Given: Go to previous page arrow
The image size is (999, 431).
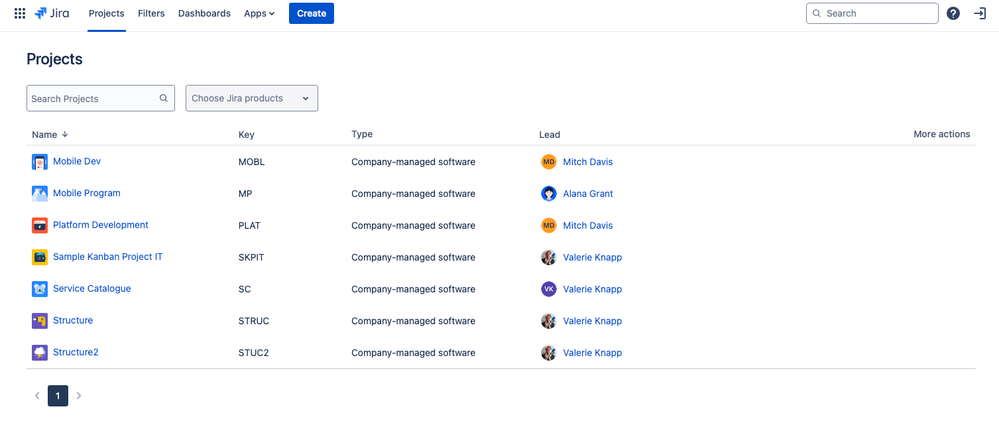Looking at the screenshot, I should pos(37,396).
